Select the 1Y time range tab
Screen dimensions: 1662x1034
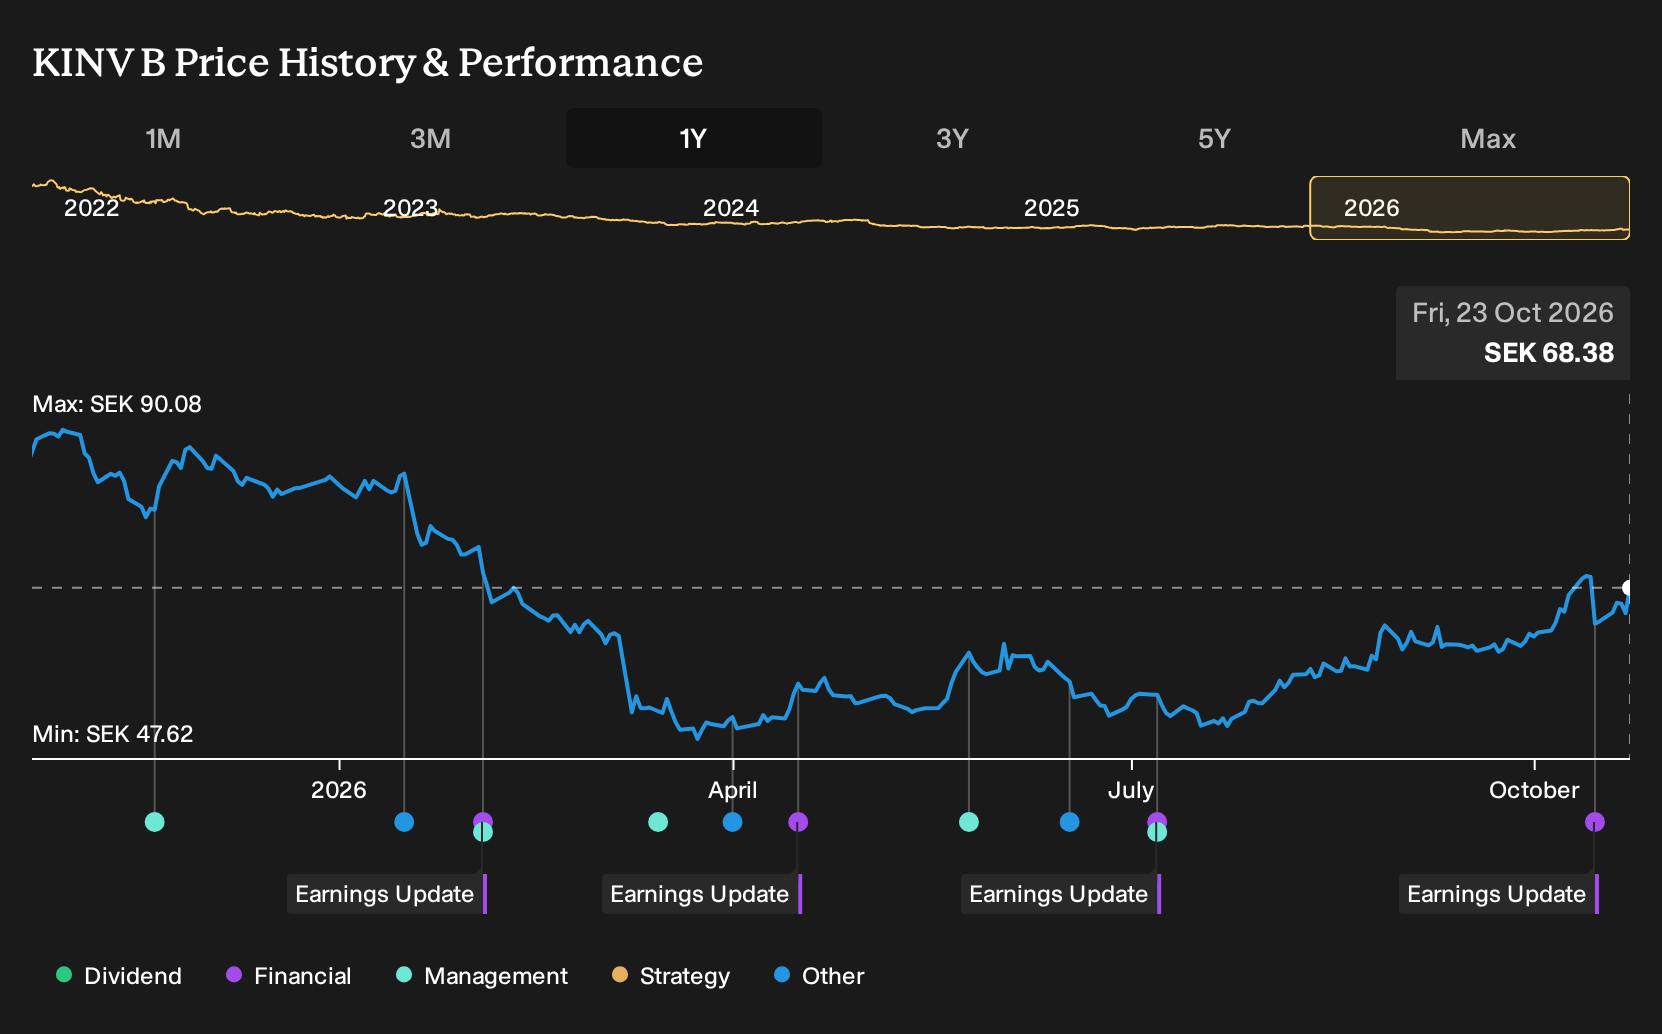point(694,138)
